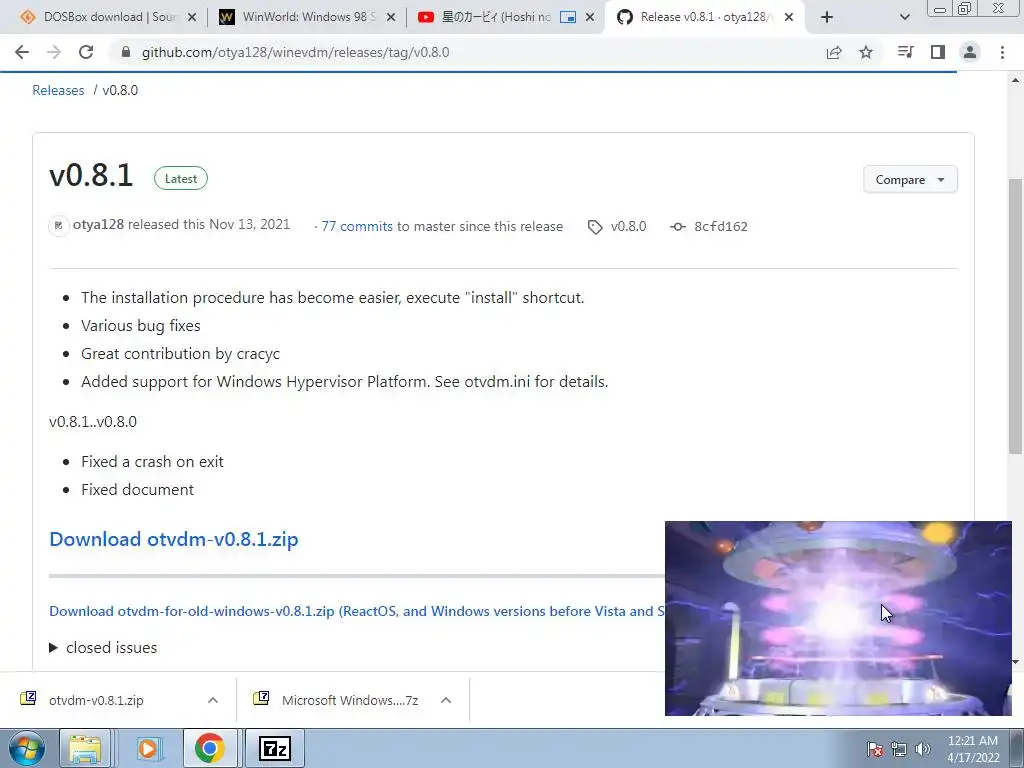The image size is (1024, 768).
Task: Open the 77 commits link
Action: point(357,226)
